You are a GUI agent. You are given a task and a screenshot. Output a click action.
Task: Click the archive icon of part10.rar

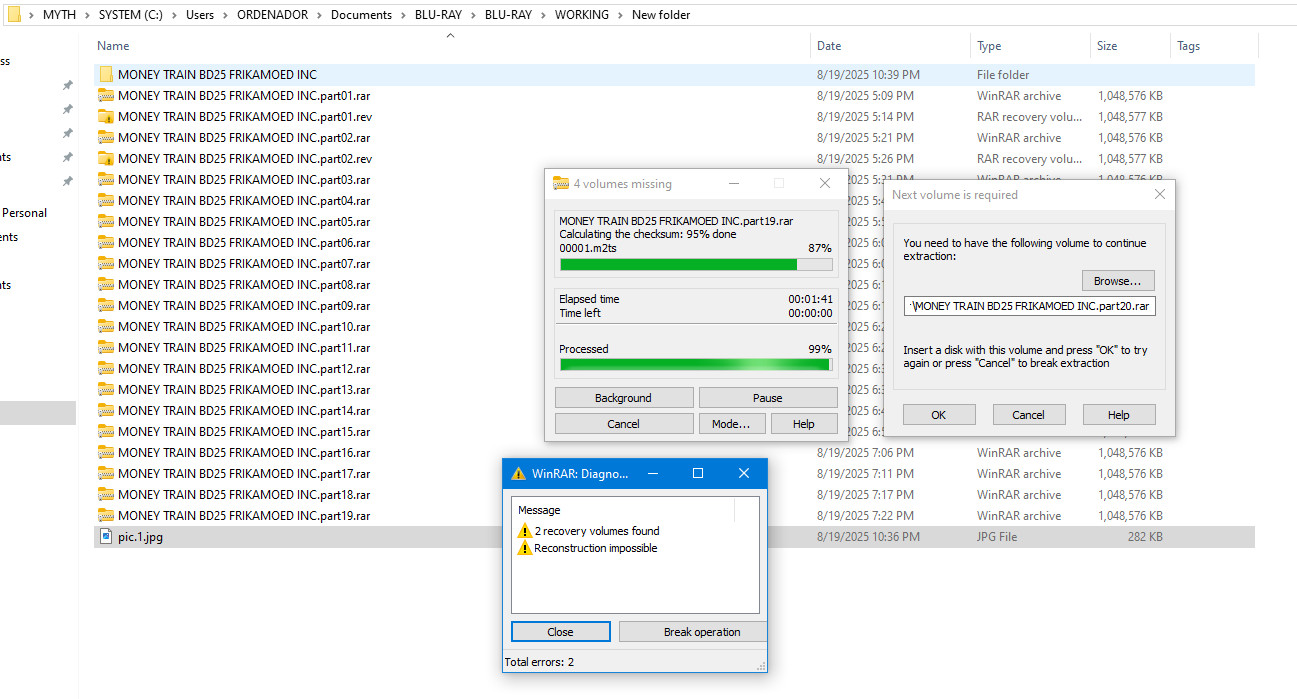[x=106, y=327]
